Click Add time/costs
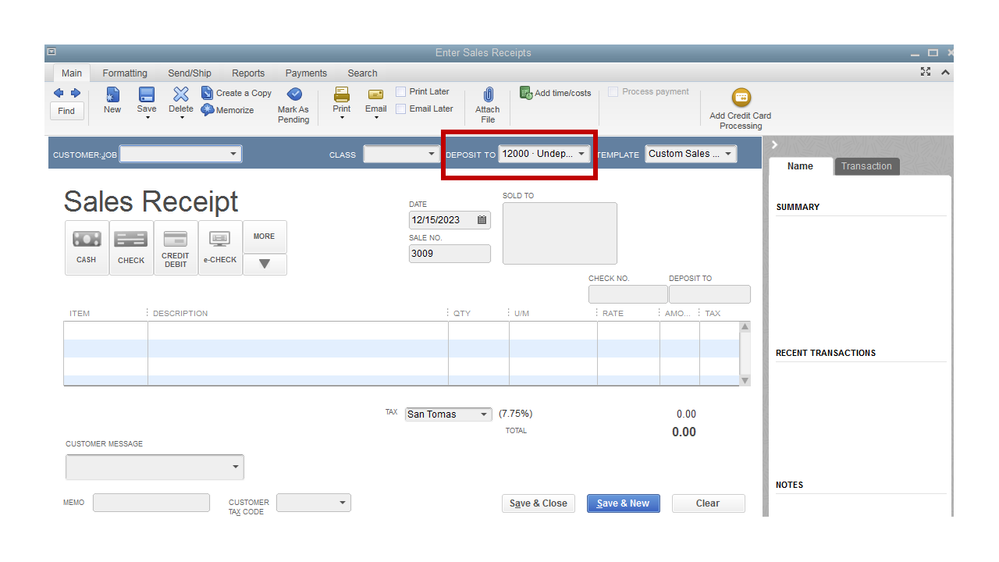The width and height of the screenshot is (999, 562). click(x=556, y=93)
